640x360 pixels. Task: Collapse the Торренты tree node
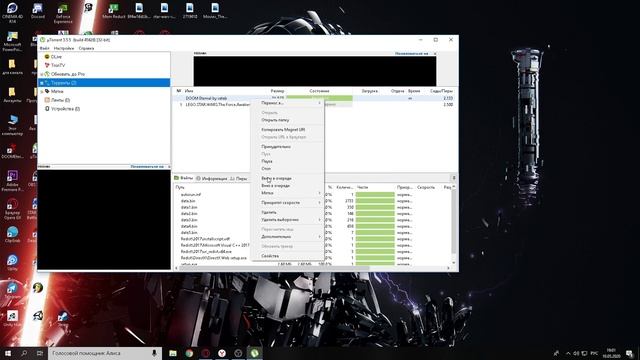[41, 83]
